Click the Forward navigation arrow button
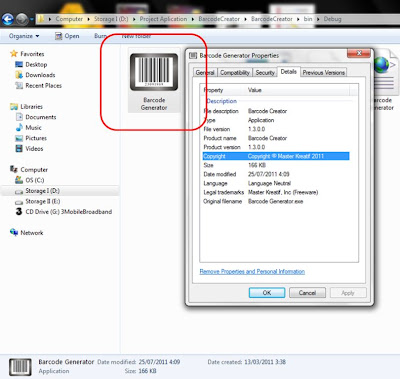Screen dimensions: 400x379 pyautogui.click(x=22, y=19)
